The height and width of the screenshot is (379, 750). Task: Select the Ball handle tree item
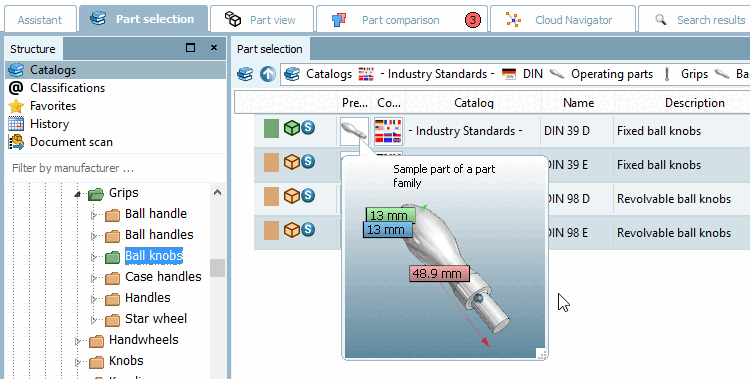pos(156,213)
